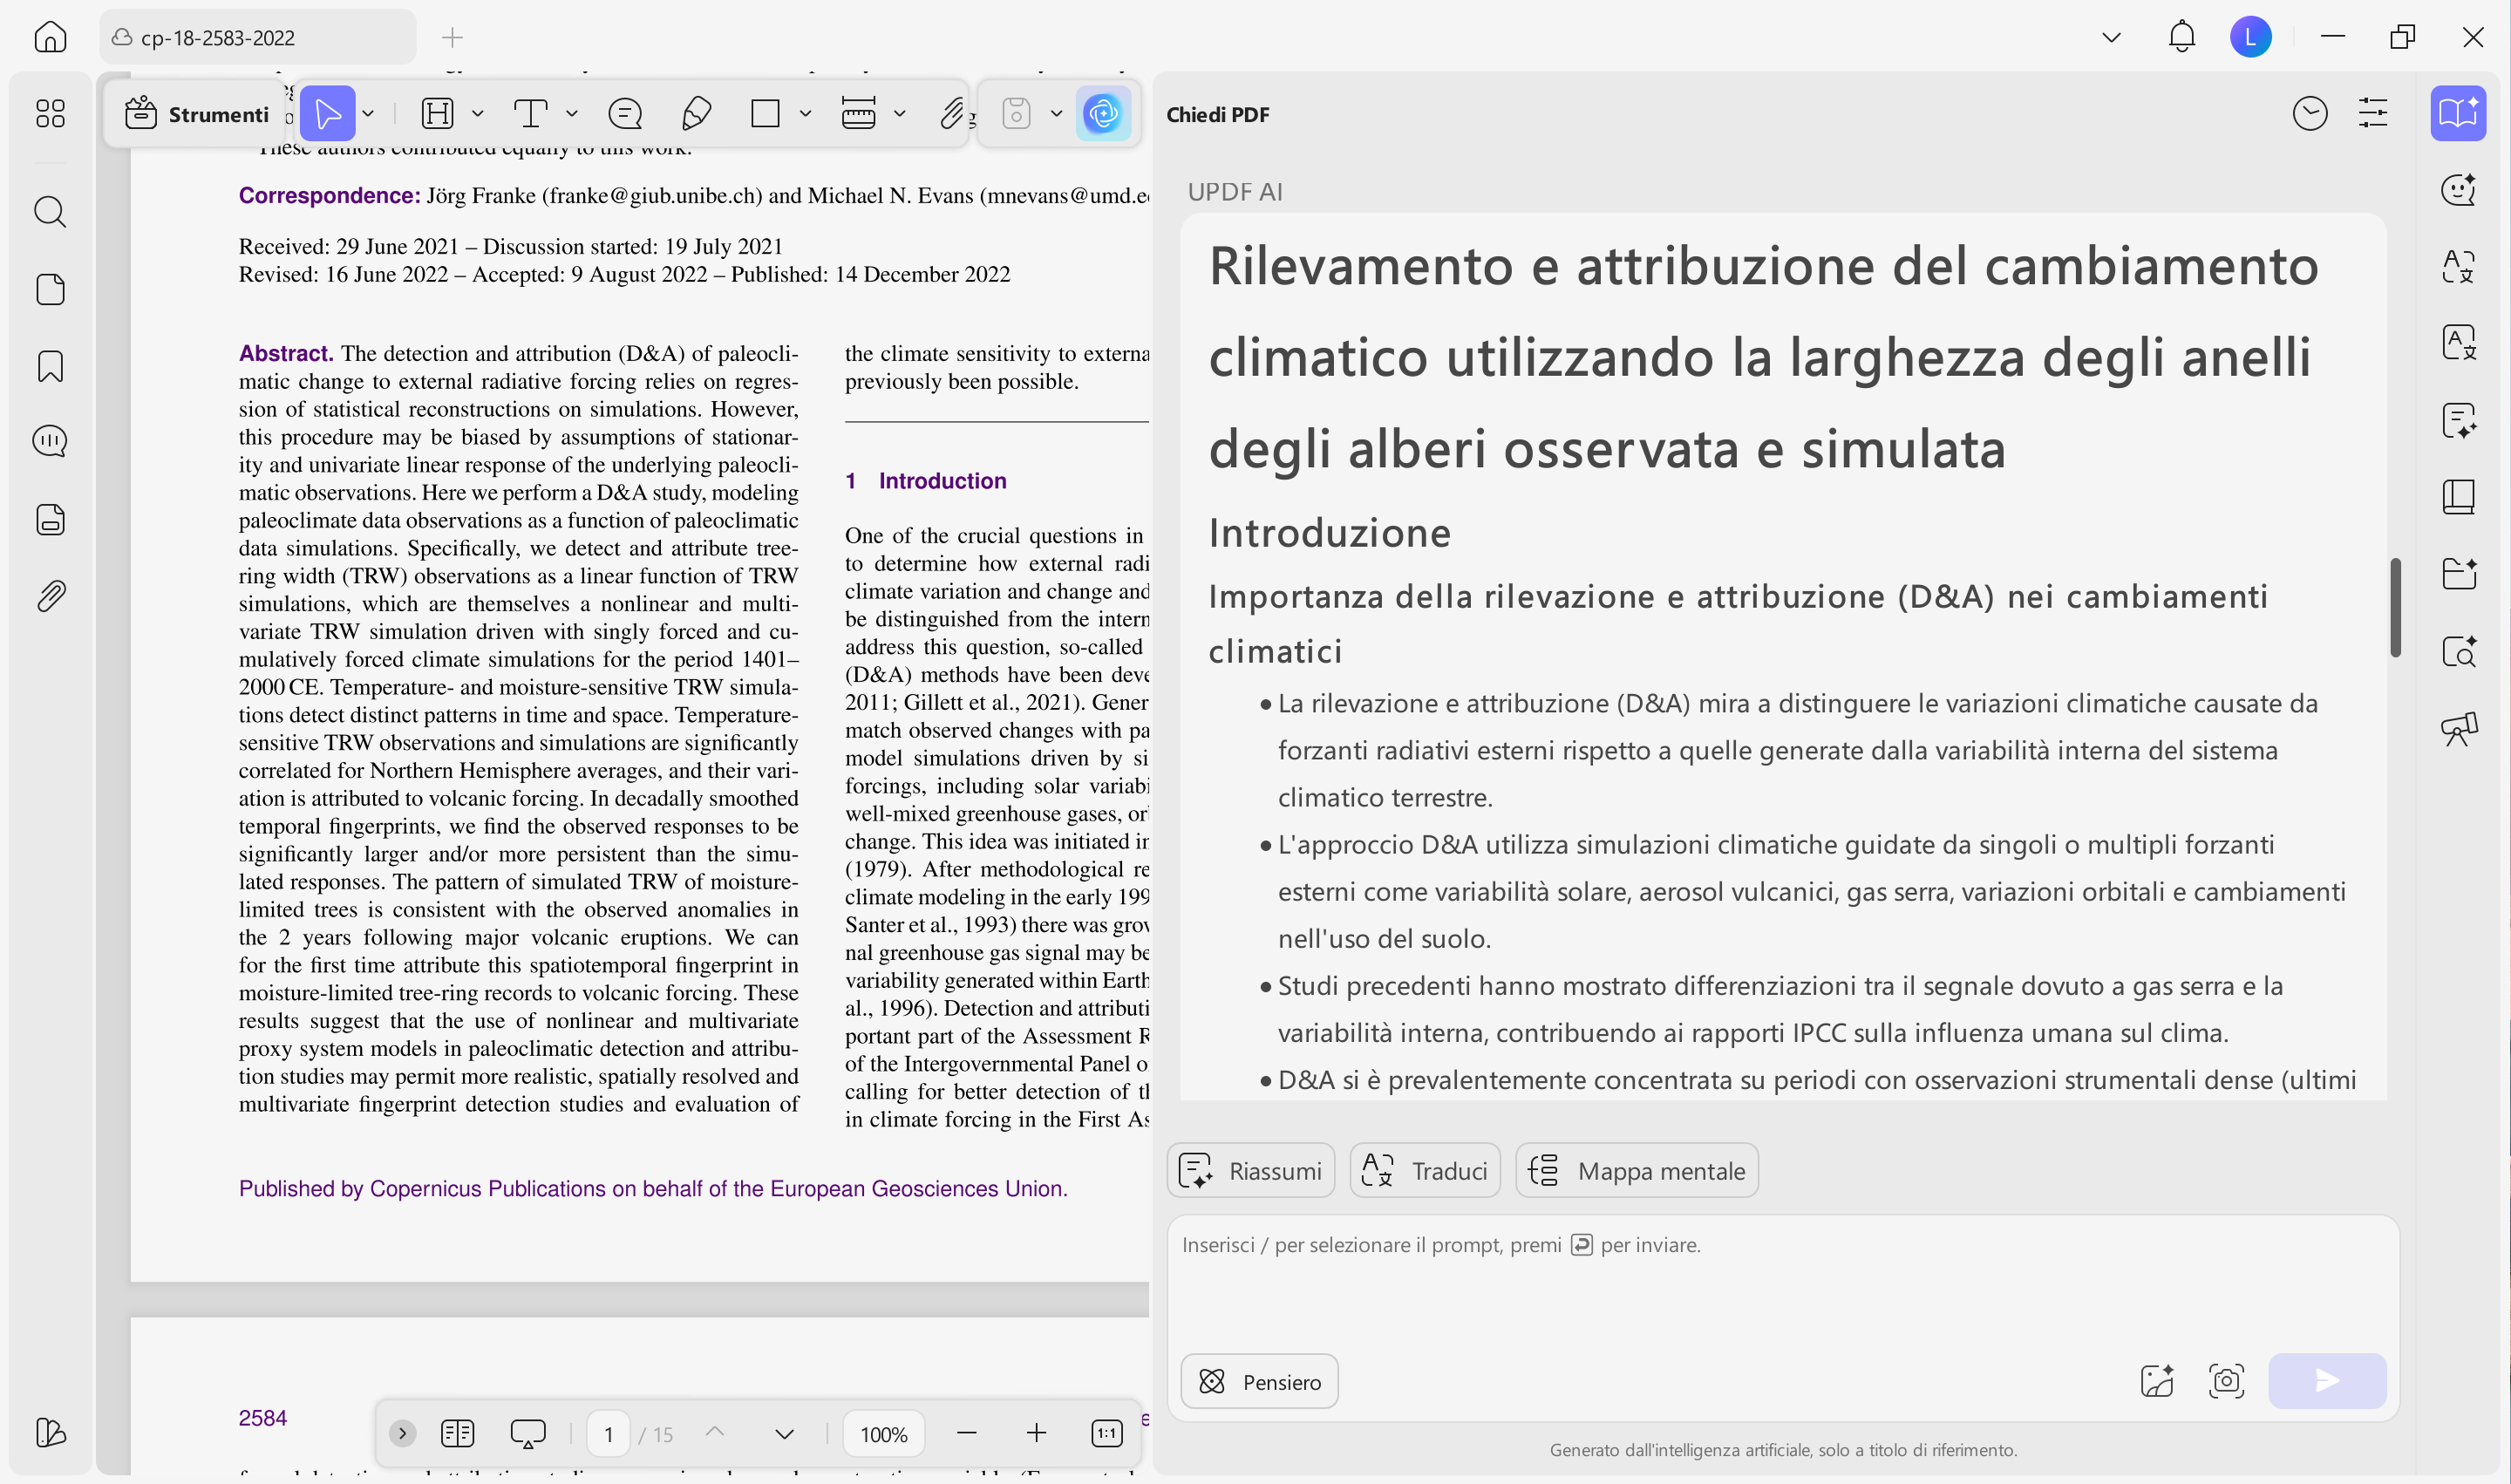Open the document translation icon in right sidebar
2511x1484 pixels.
pyautogui.click(x=2459, y=343)
